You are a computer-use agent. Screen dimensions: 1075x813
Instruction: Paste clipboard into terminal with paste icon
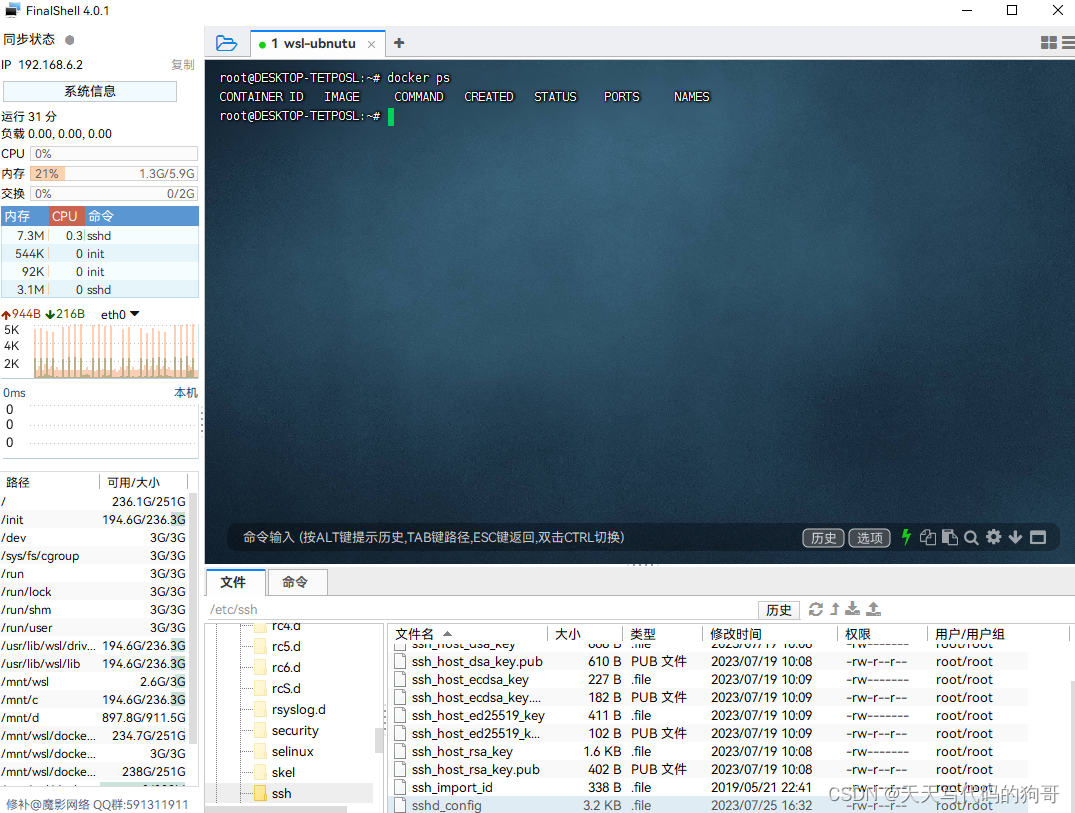pyautogui.click(x=950, y=537)
